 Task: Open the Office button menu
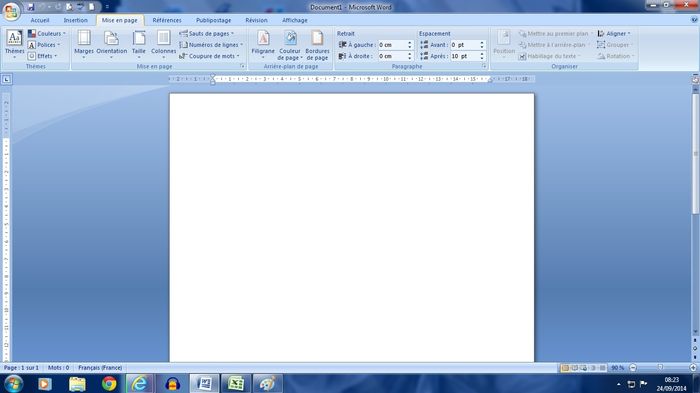(x=11, y=11)
